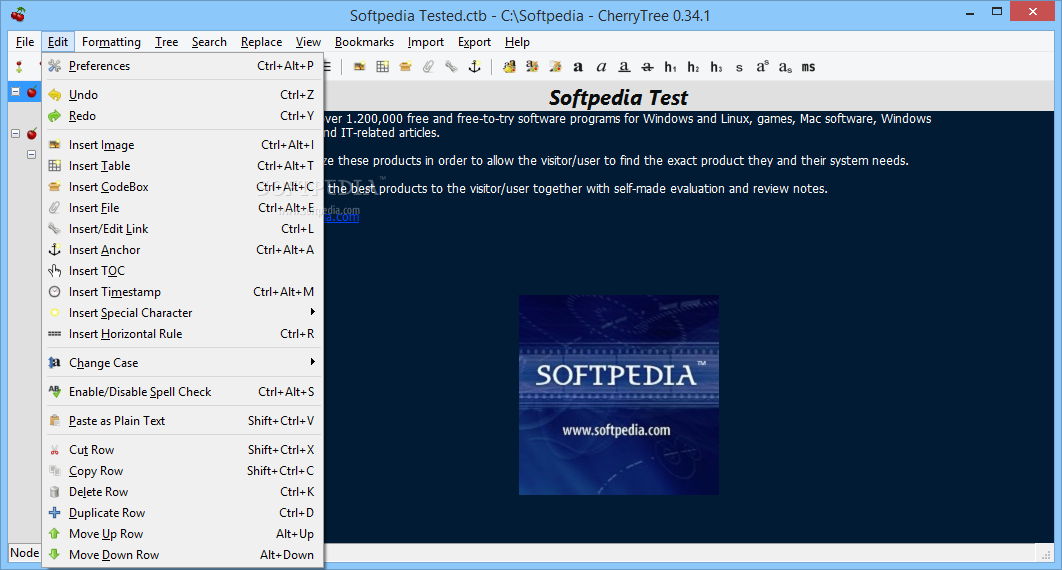This screenshot has height=570, width=1062.
Task: Click the first cherry node icon in the tree
Action: [32, 91]
